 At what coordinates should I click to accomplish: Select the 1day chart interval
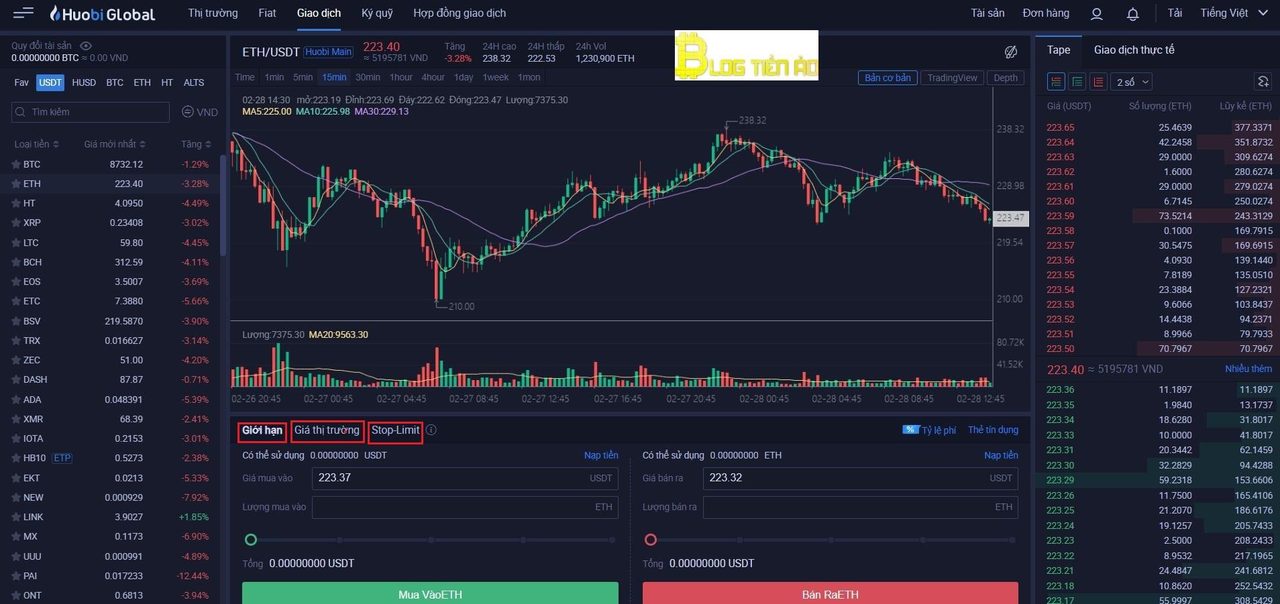(x=463, y=78)
